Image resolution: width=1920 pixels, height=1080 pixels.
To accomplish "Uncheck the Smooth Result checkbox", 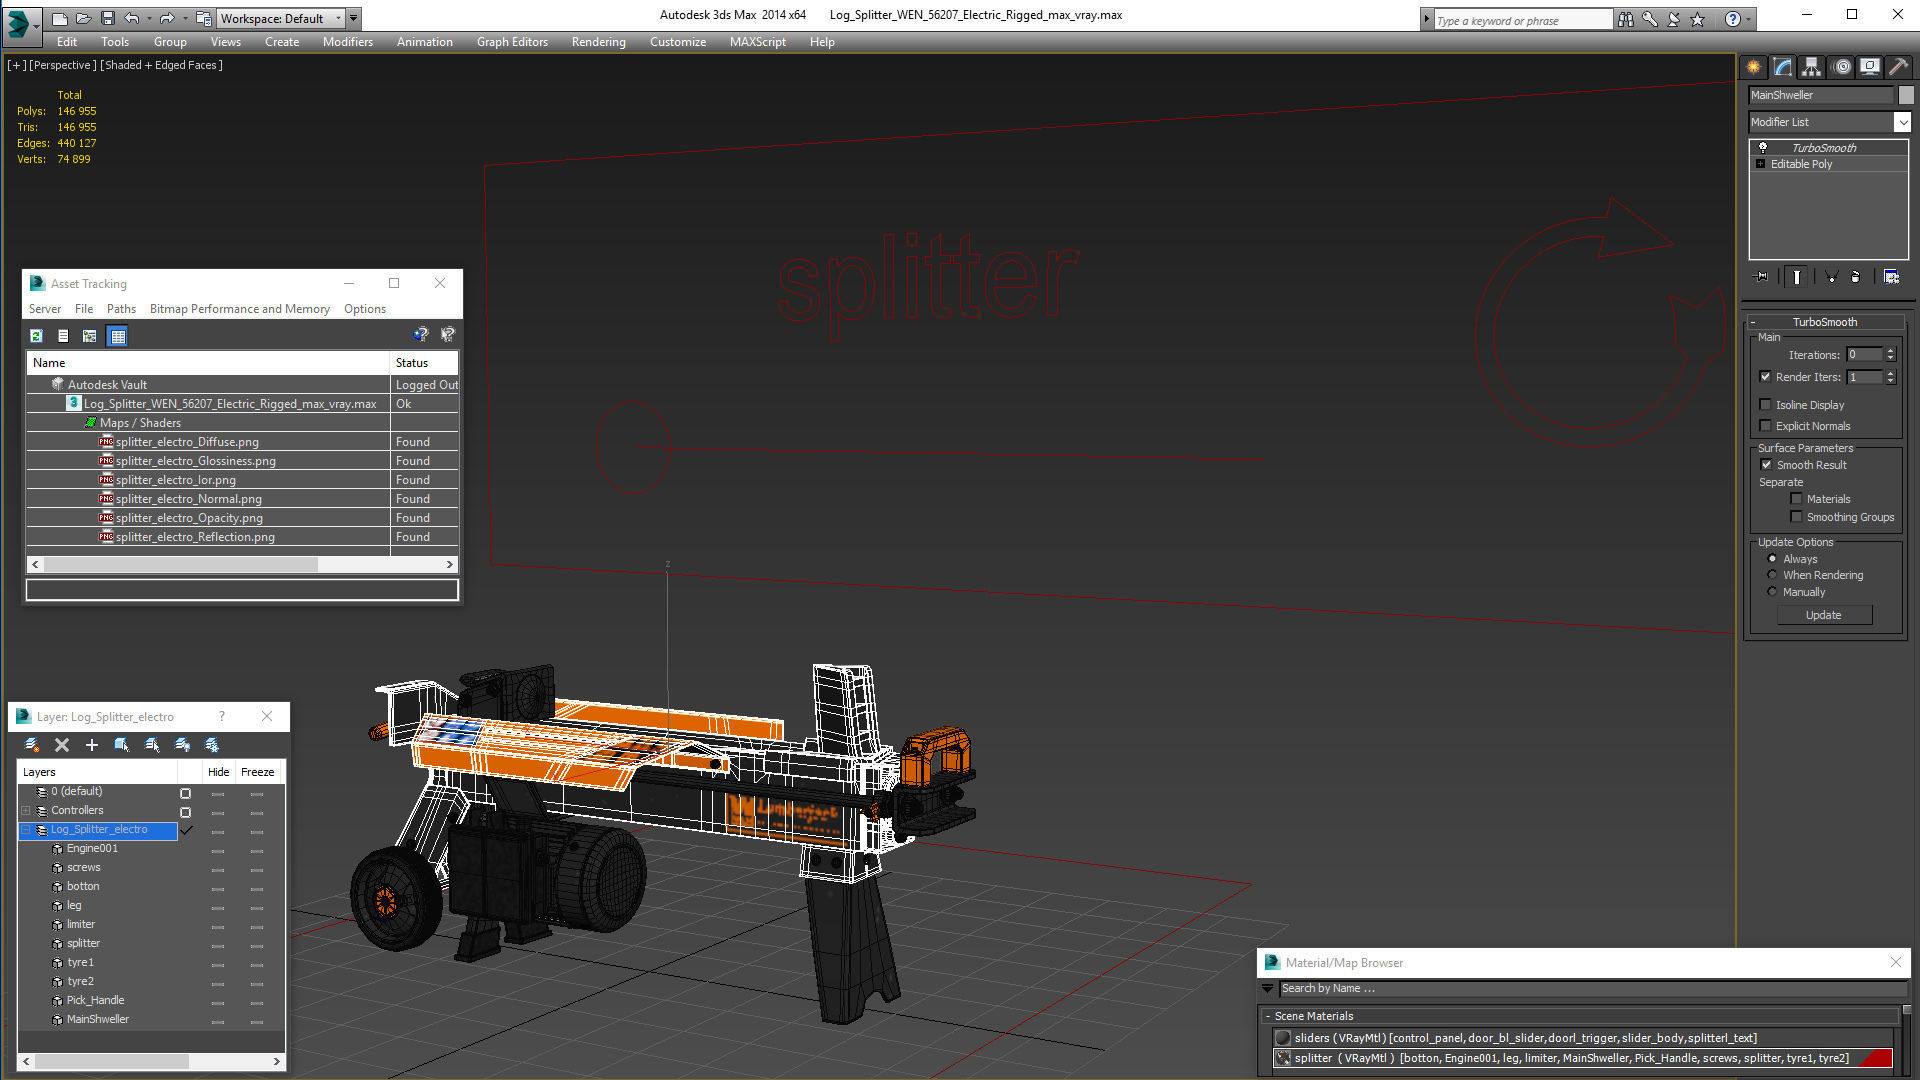I will (1767, 465).
